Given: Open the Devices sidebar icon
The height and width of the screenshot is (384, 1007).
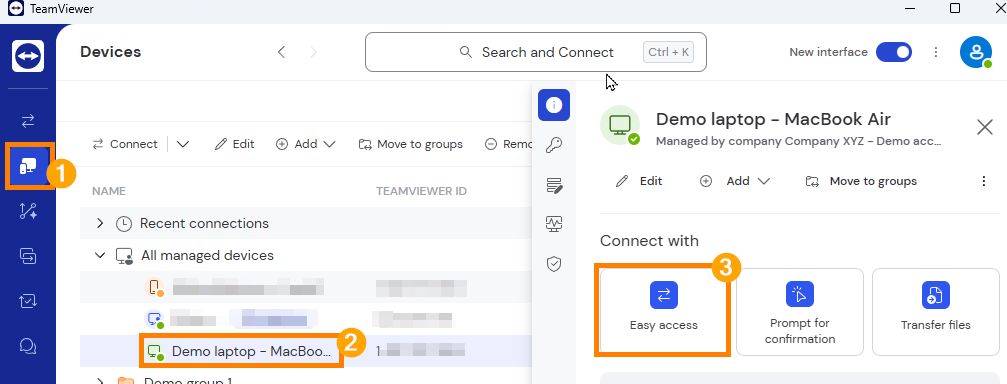Looking at the screenshot, I should point(28,167).
